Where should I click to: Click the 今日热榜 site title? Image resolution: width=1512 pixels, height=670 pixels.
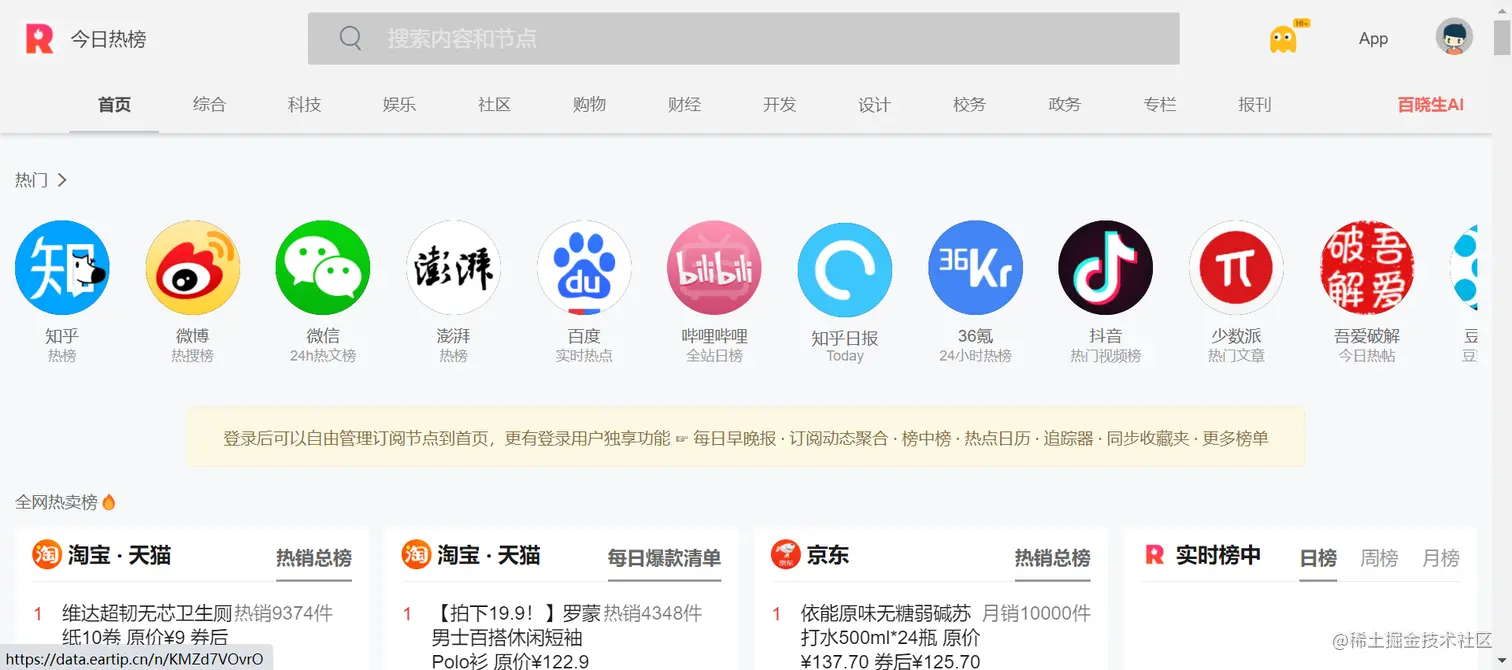[x=108, y=39]
